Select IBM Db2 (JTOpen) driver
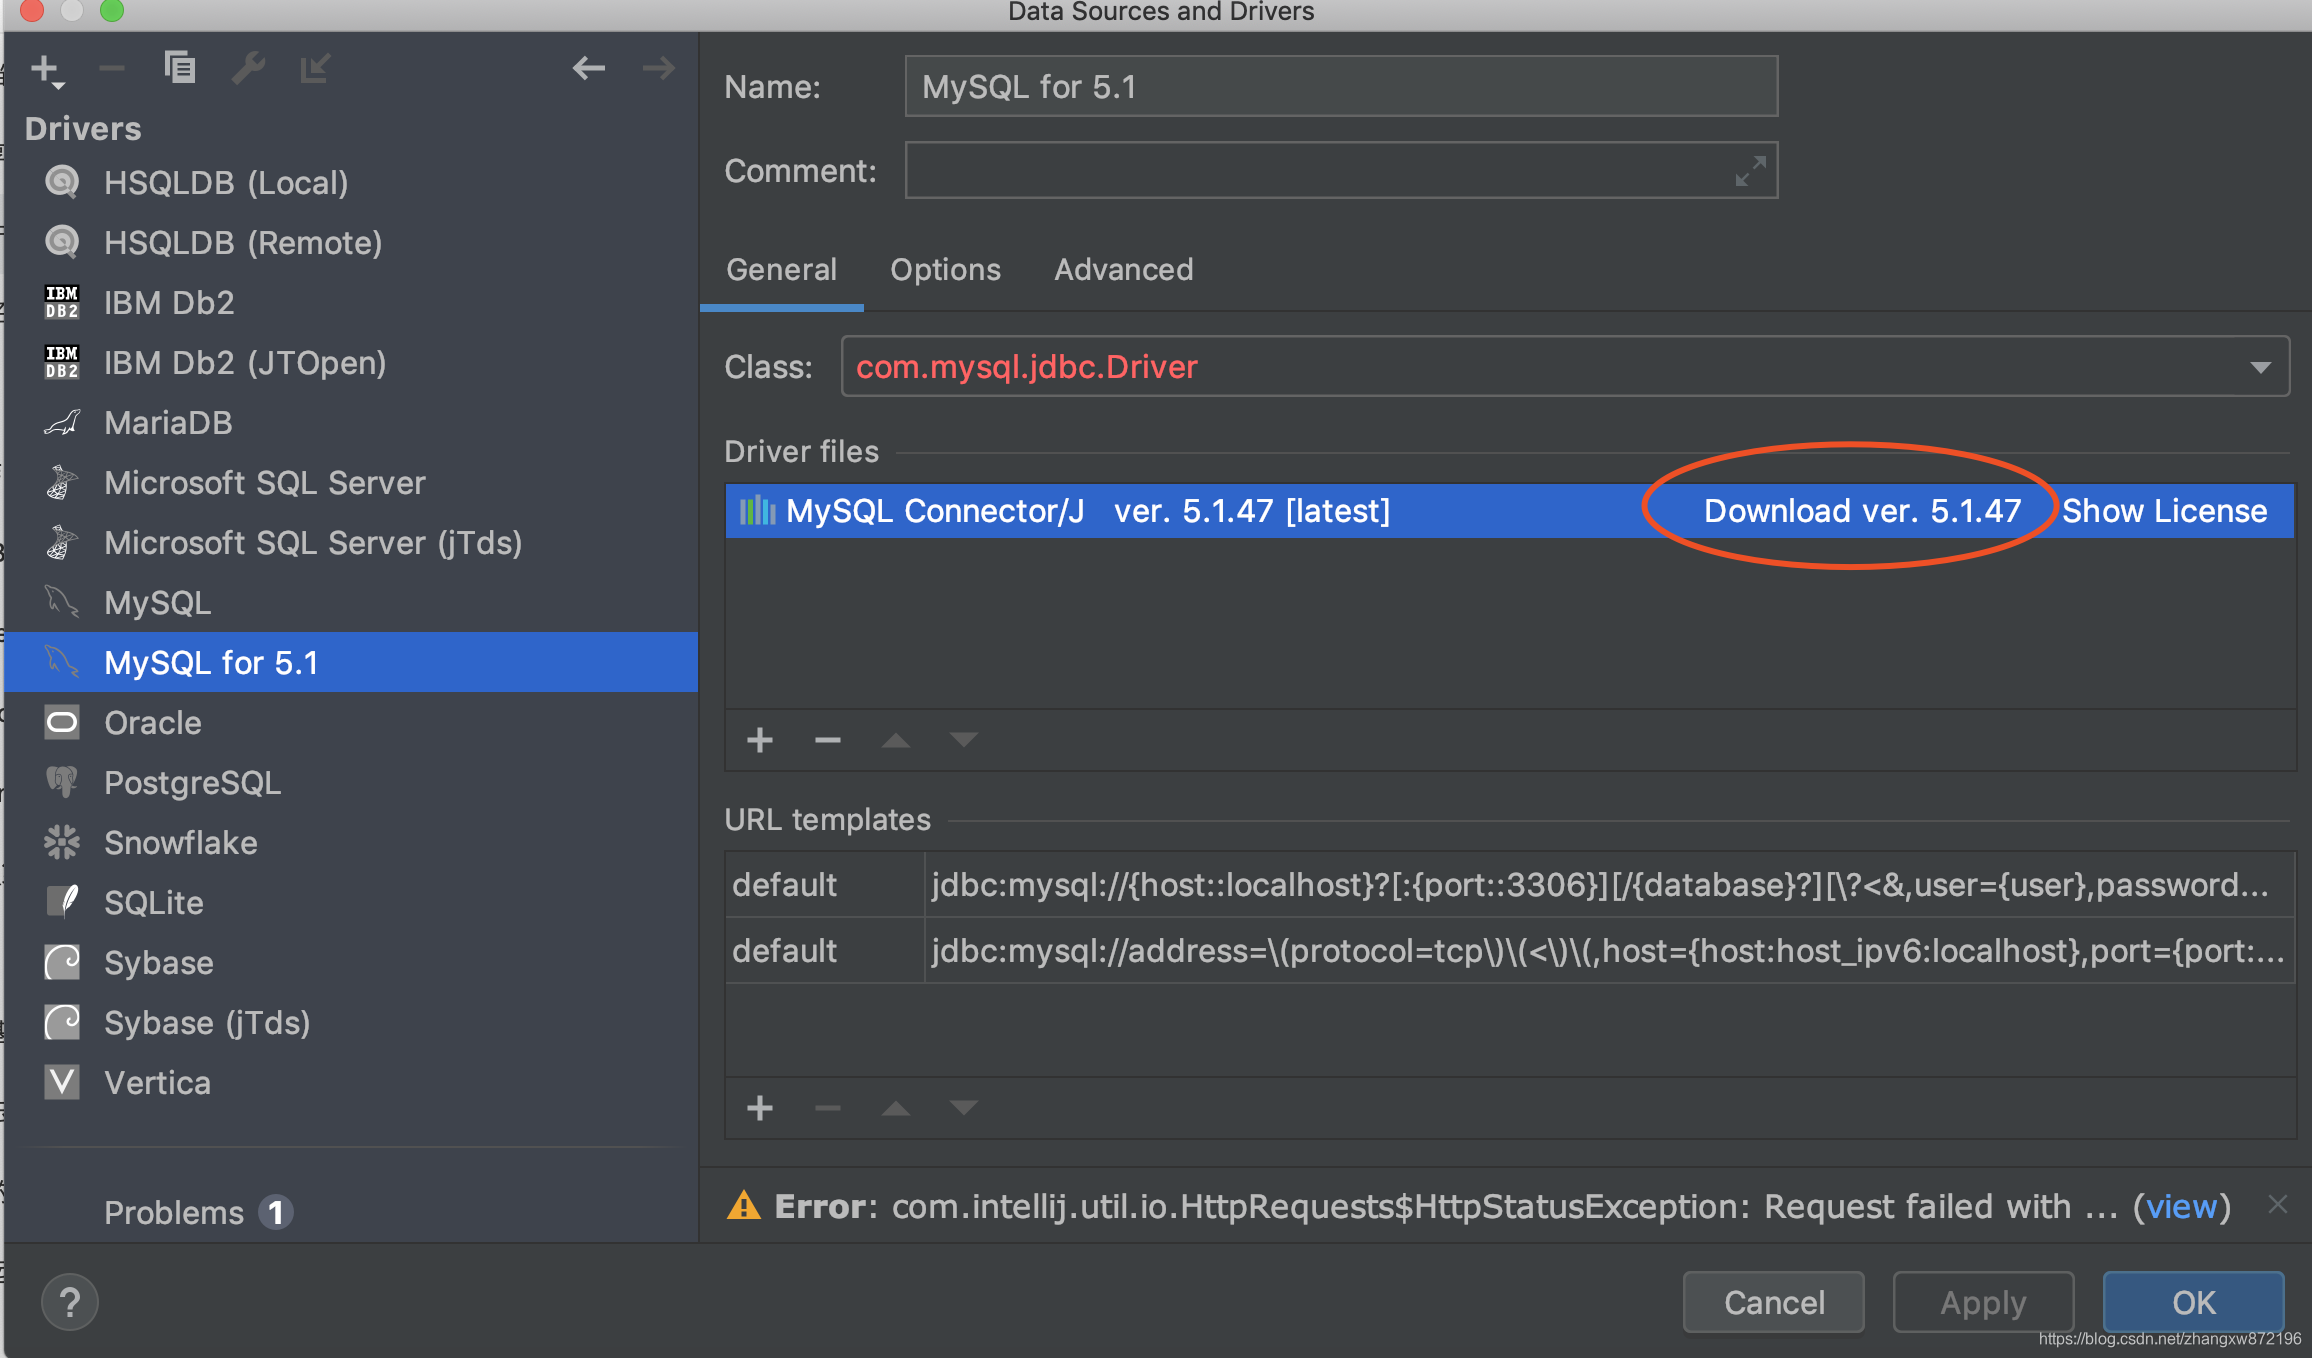This screenshot has height=1358, width=2312. pyautogui.click(x=350, y=363)
